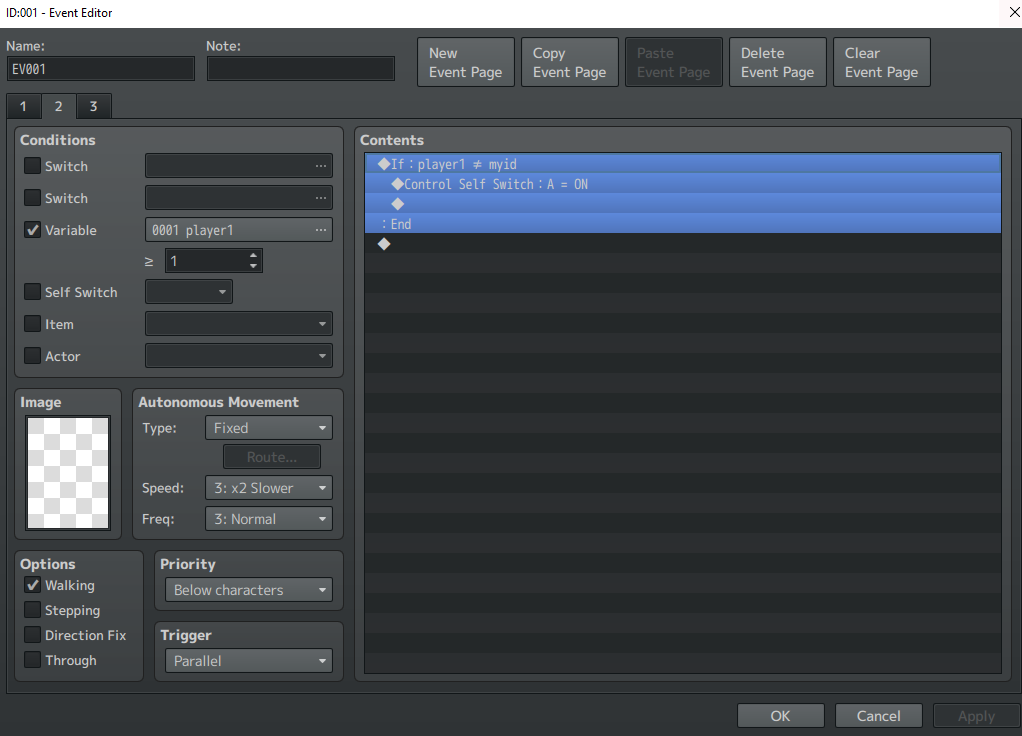
Task: Enable the Item condition checkbox
Action: (32, 323)
